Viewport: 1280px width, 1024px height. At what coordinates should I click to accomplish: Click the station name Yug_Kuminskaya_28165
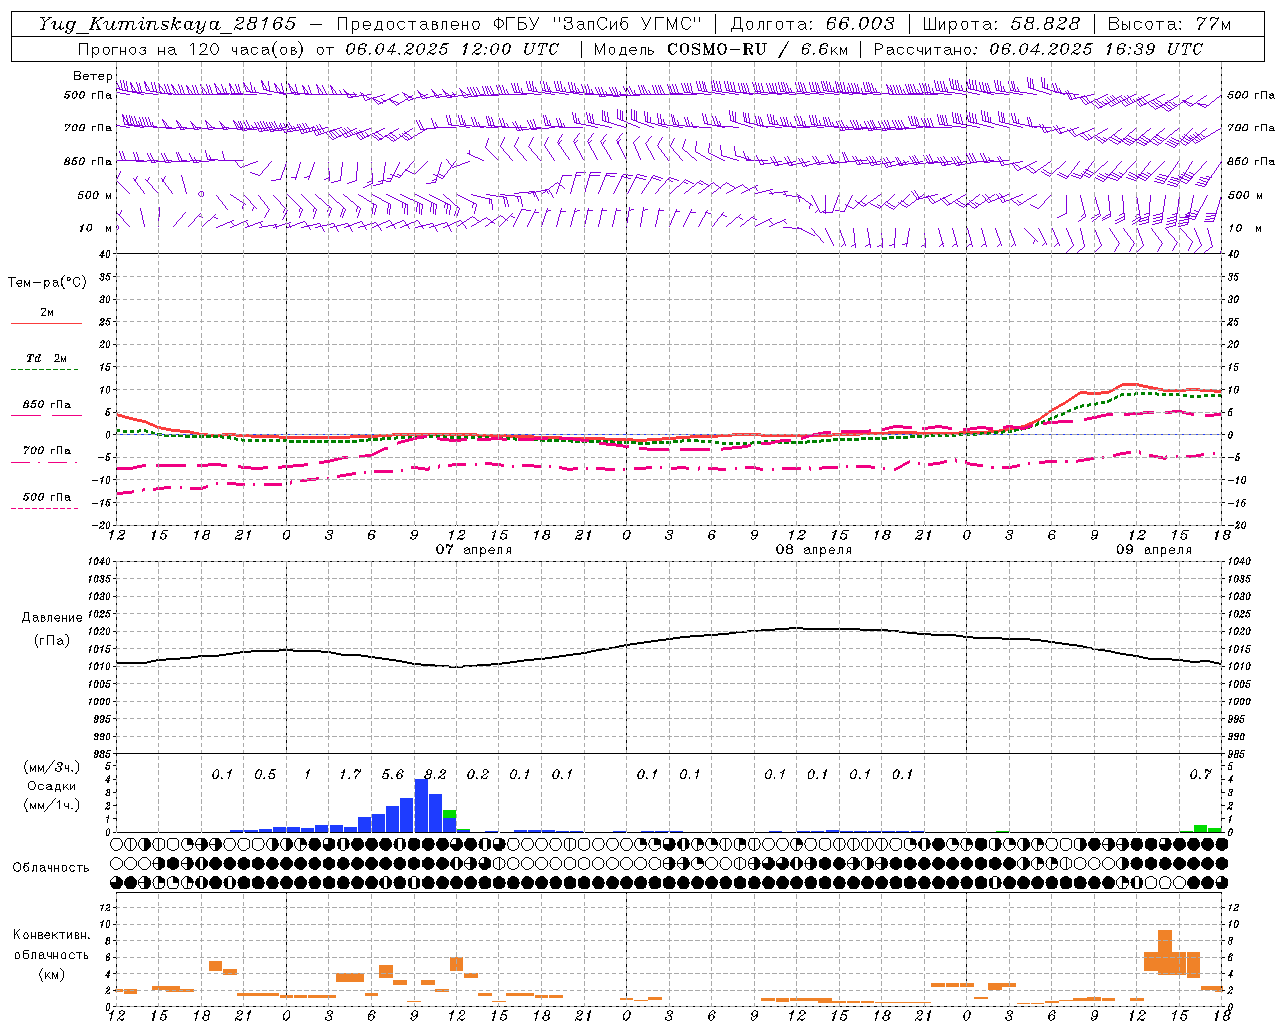(x=167, y=24)
